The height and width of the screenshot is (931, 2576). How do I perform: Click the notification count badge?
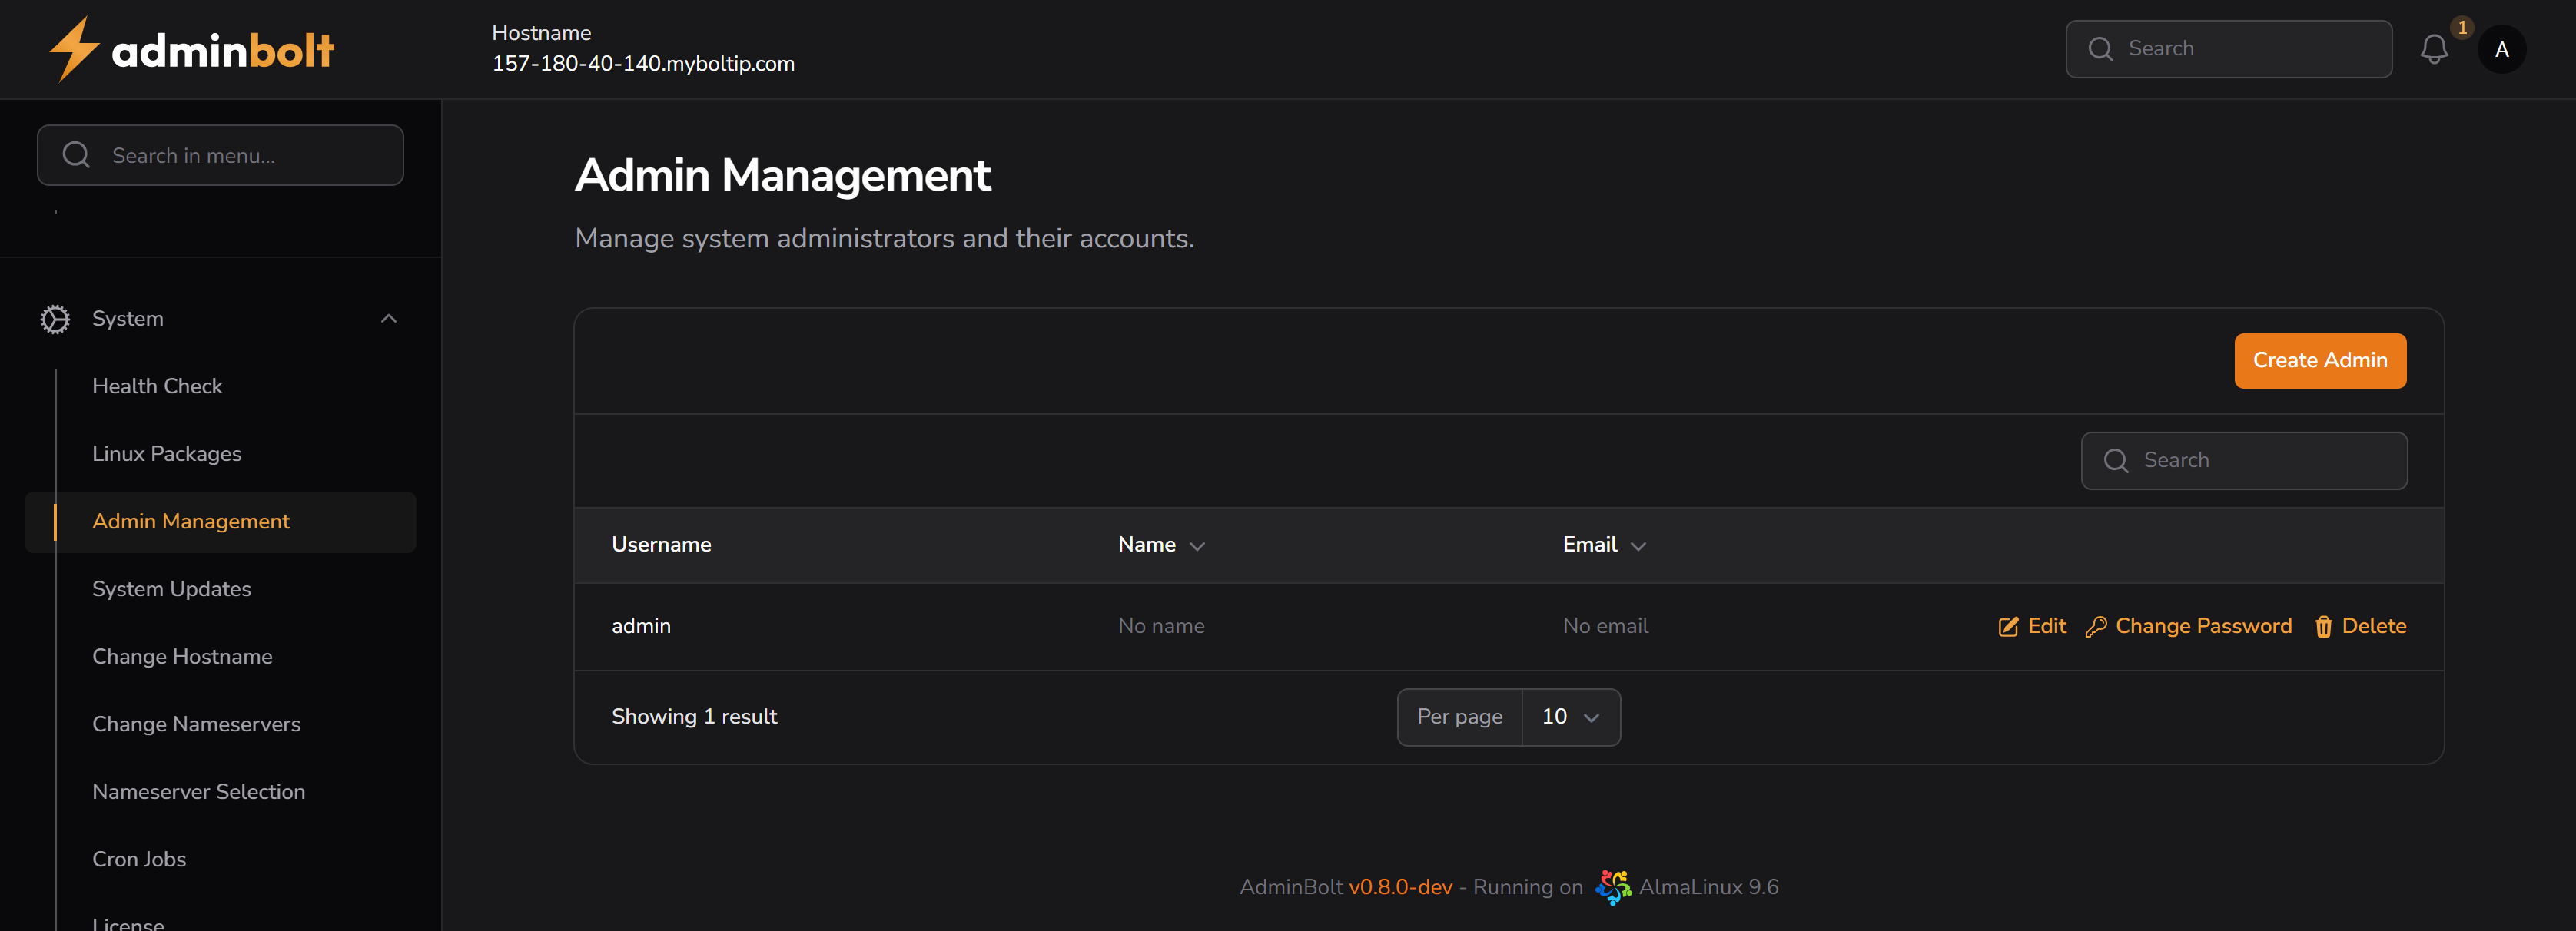click(x=2462, y=28)
